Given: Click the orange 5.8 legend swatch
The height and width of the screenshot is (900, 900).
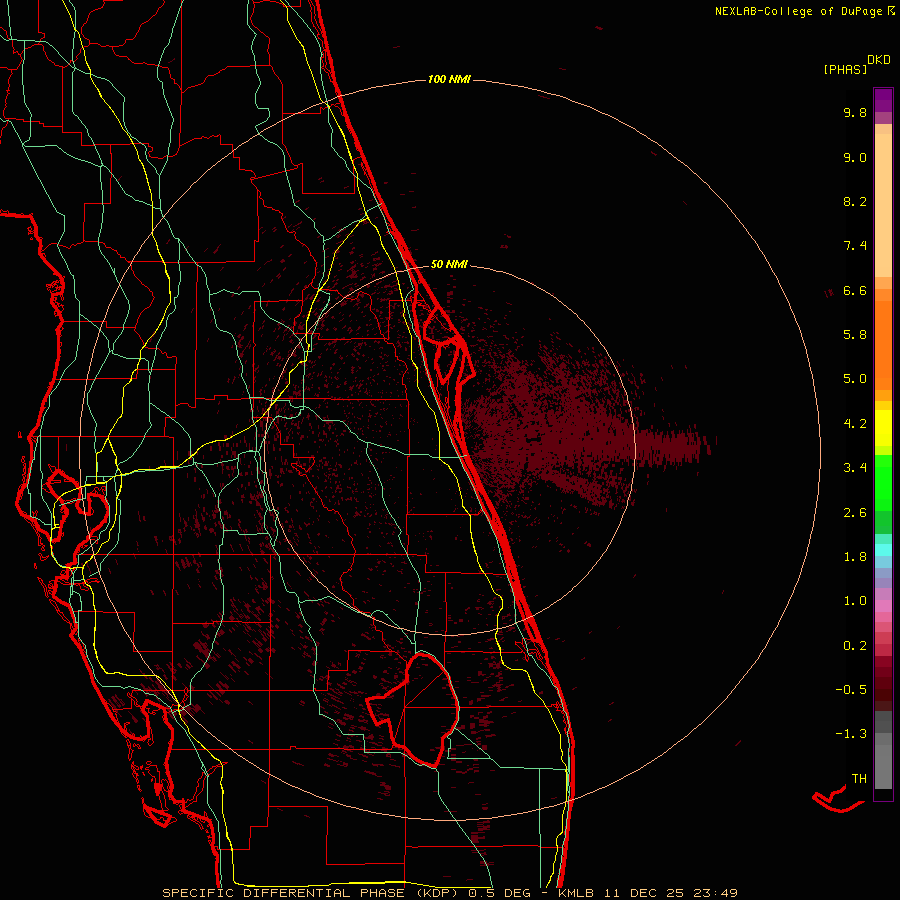Looking at the screenshot, I should (883, 334).
